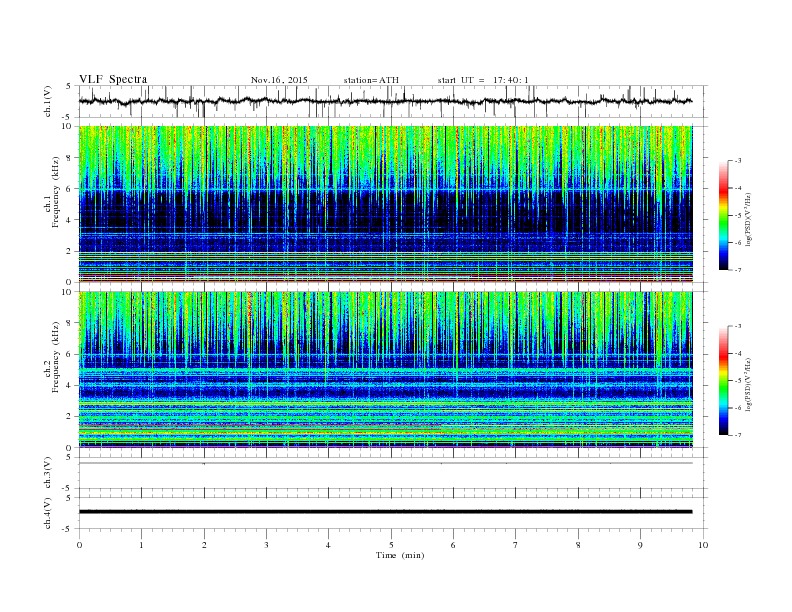Viewport: 792px width, 612px height.
Task: Click the '-7' value on ch.2 colorbar
Action: coord(738,435)
